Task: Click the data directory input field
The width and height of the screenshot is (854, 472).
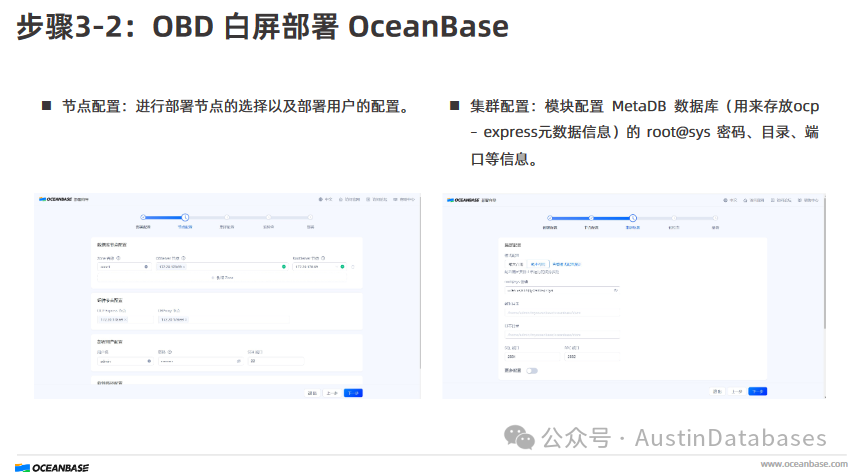Action: [x=562, y=312]
